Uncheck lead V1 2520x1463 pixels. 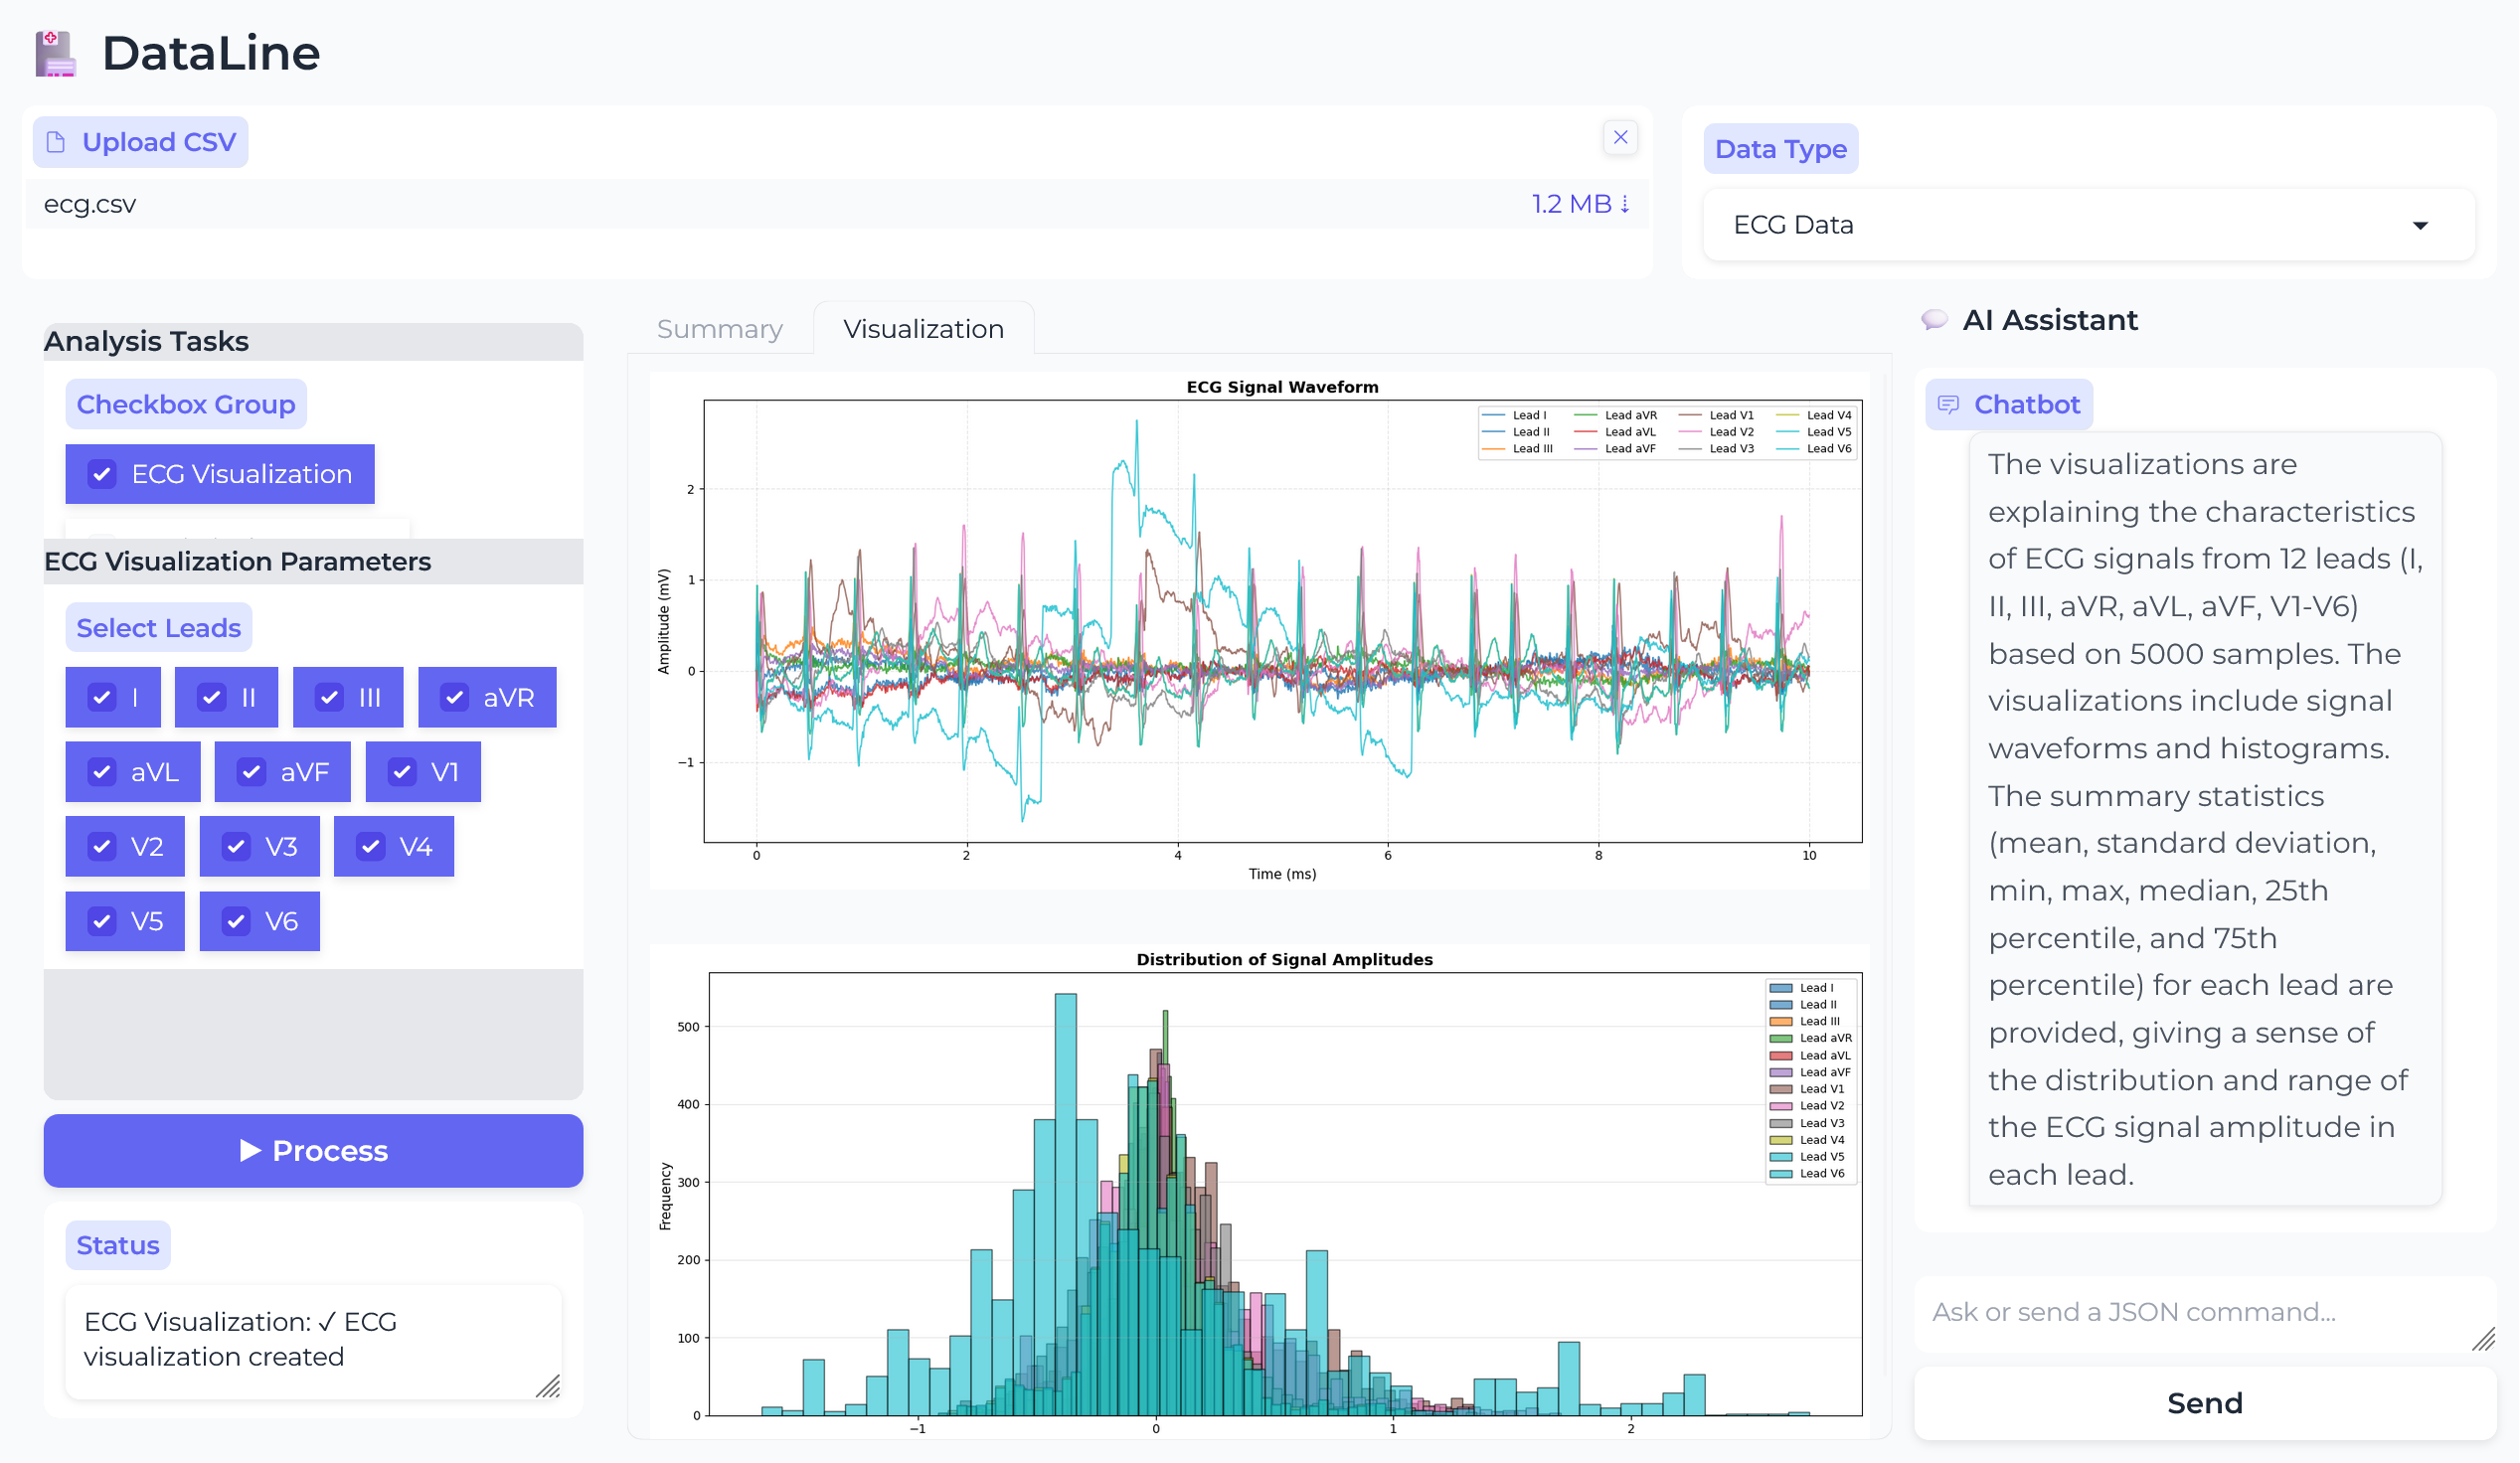[402, 772]
